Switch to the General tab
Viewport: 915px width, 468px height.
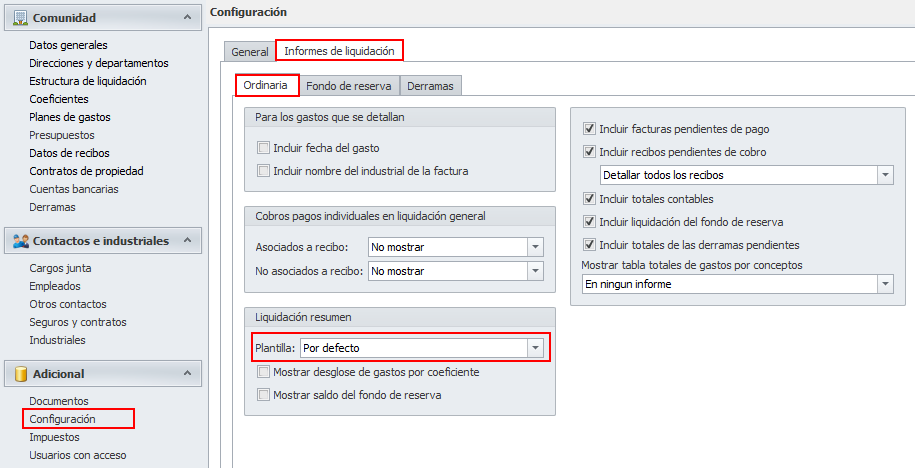[x=250, y=51]
